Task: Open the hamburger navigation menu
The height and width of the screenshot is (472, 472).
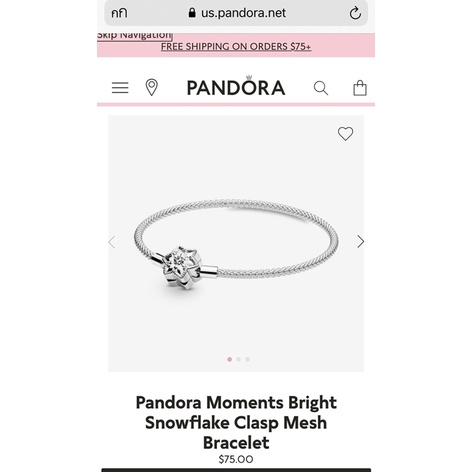Action: tap(120, 88)
